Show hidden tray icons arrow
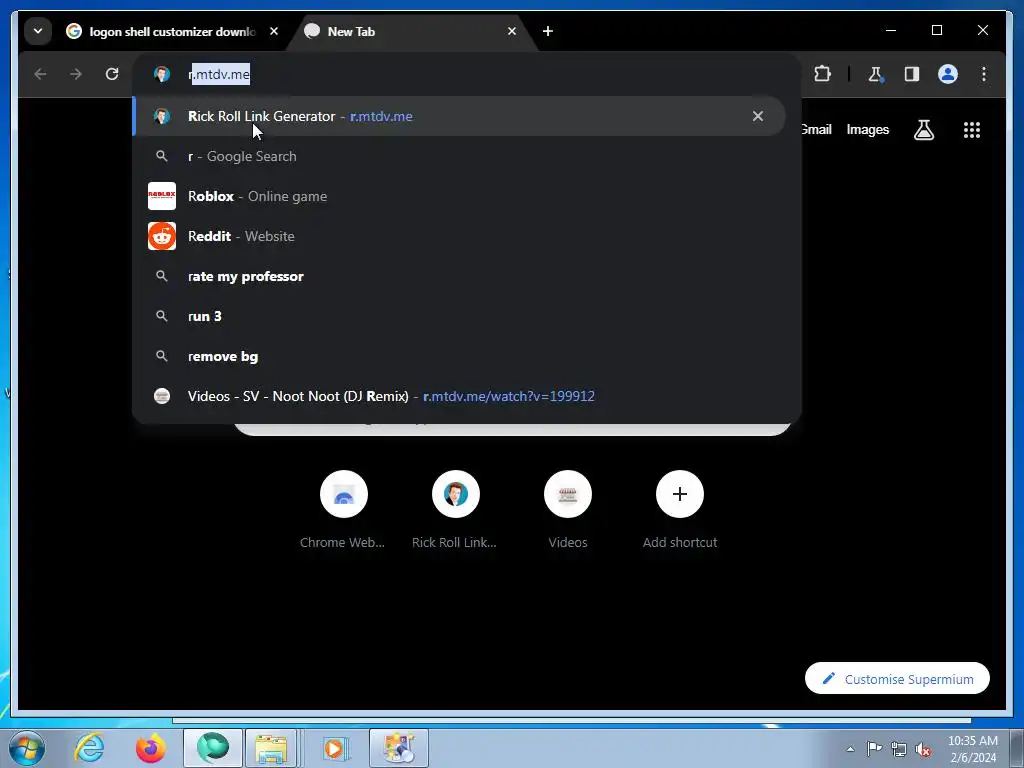Image resolution: width=1024 pixels, height=768 pixels. click(850, 749)
